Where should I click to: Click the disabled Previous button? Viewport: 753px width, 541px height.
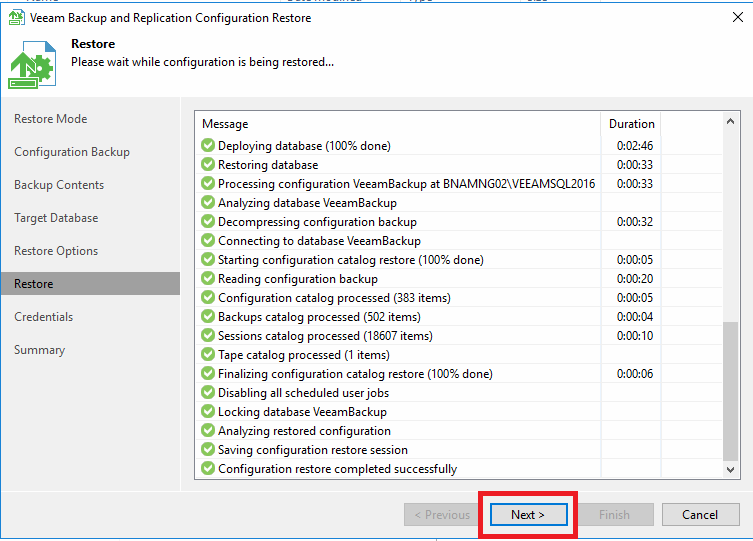pos(441,515)
